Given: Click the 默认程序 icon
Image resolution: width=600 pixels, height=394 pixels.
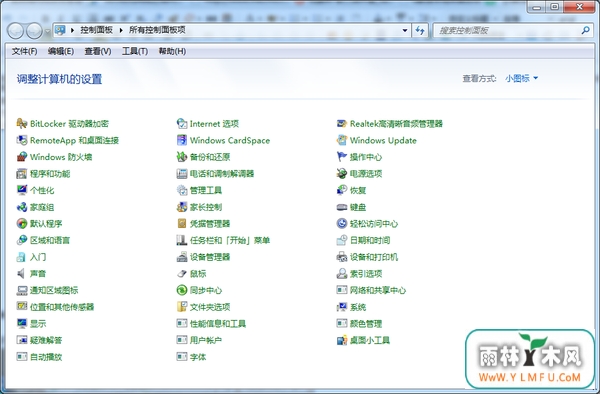Looking at the screenshot, I should [x=22, y=223].
